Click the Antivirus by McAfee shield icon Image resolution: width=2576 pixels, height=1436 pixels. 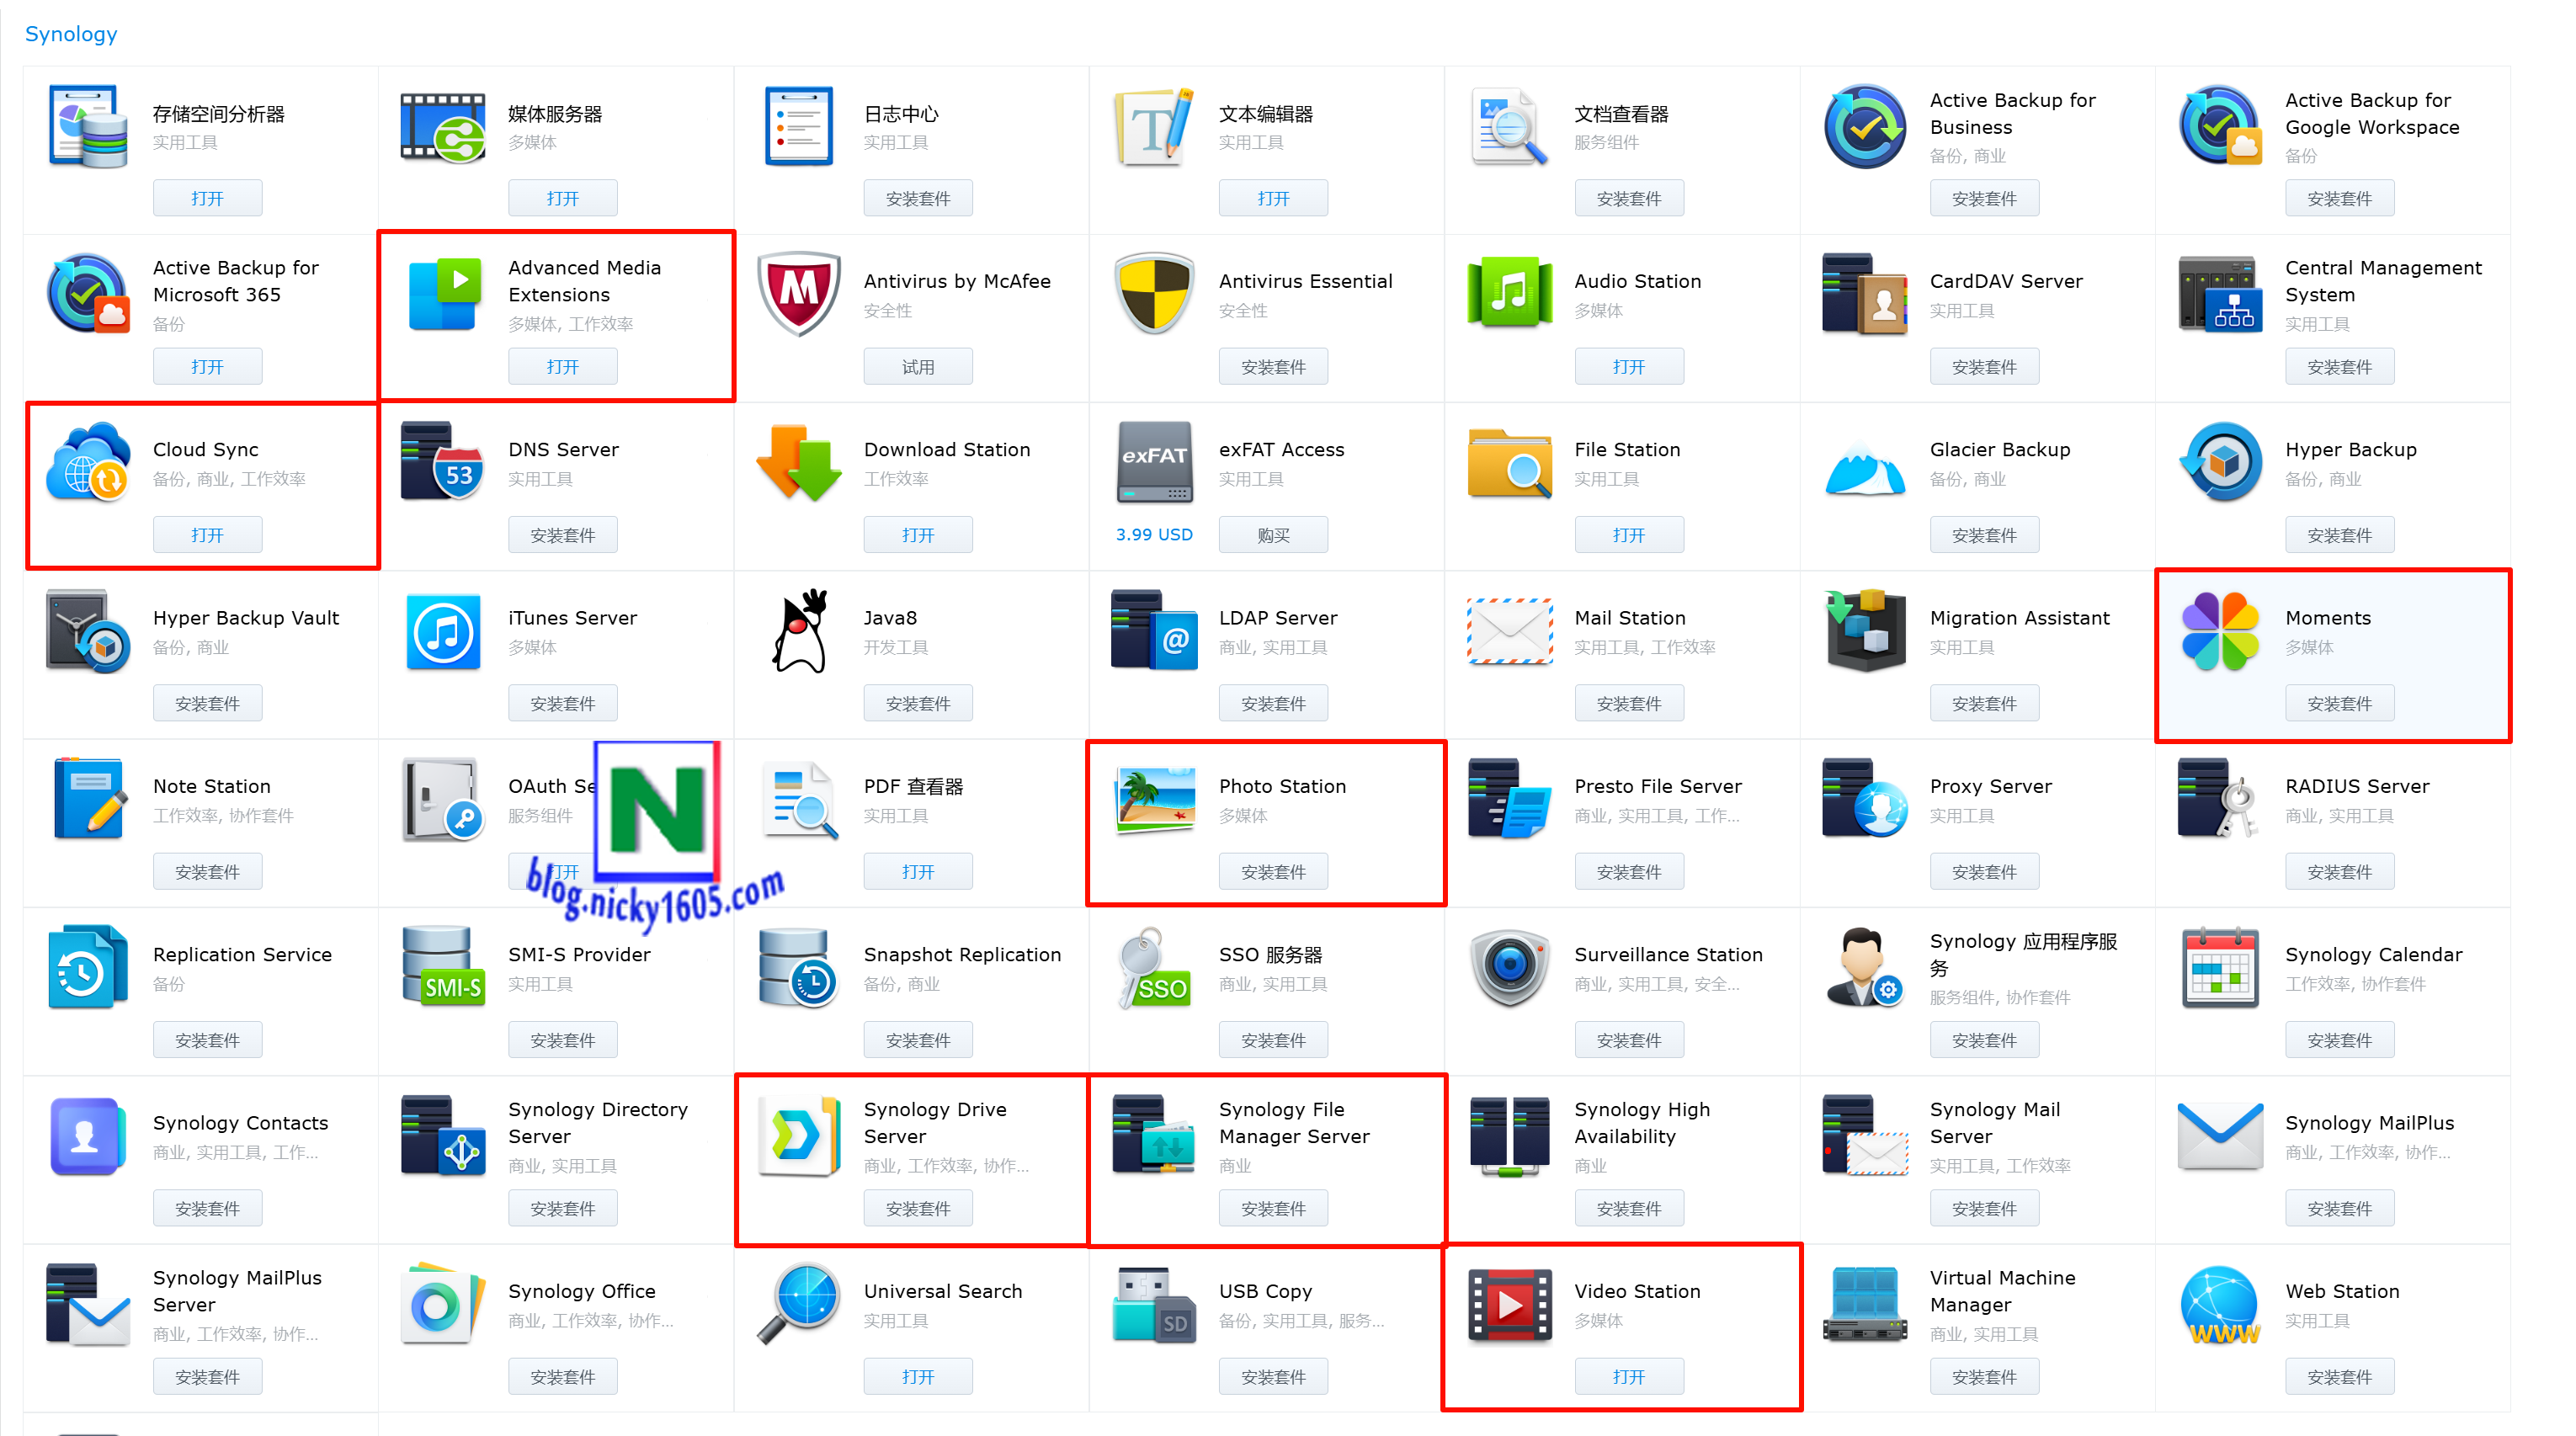click(798, 295)
